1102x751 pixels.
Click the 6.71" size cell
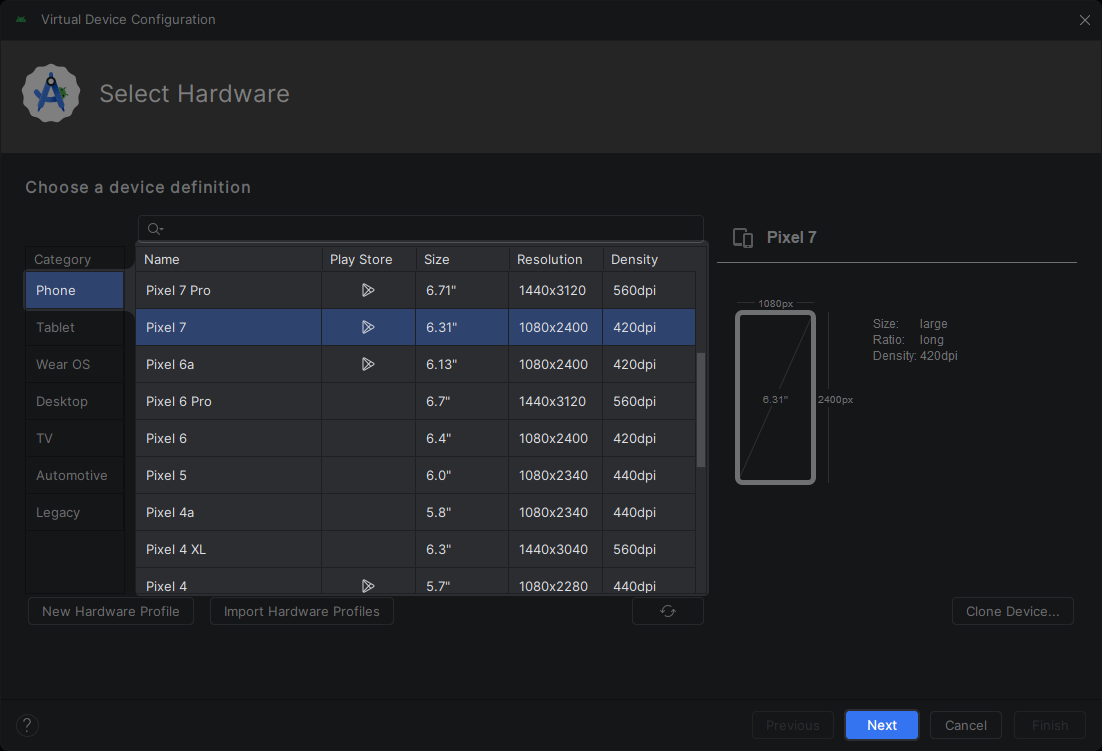[462, 290]
